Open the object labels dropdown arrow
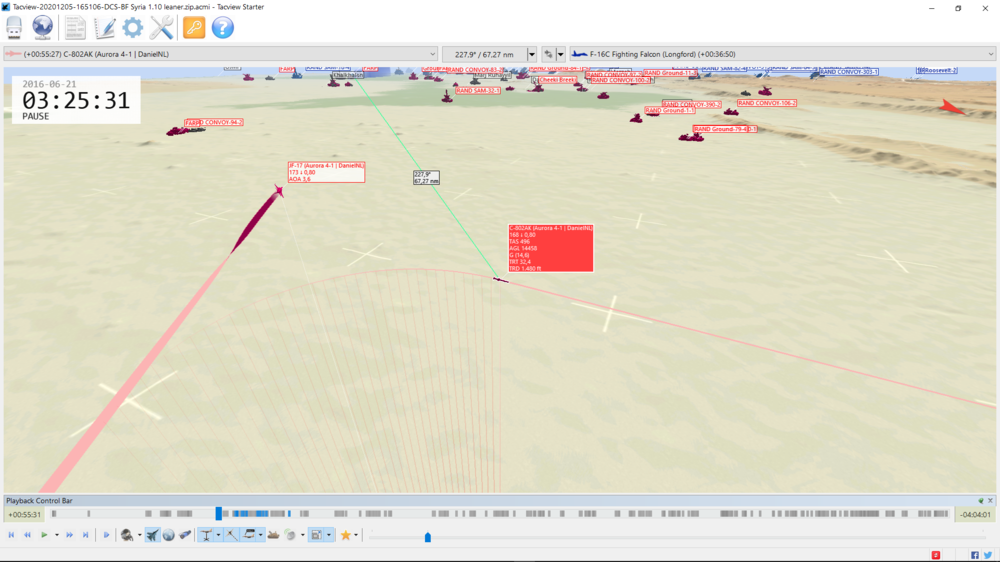 (260, 535)
